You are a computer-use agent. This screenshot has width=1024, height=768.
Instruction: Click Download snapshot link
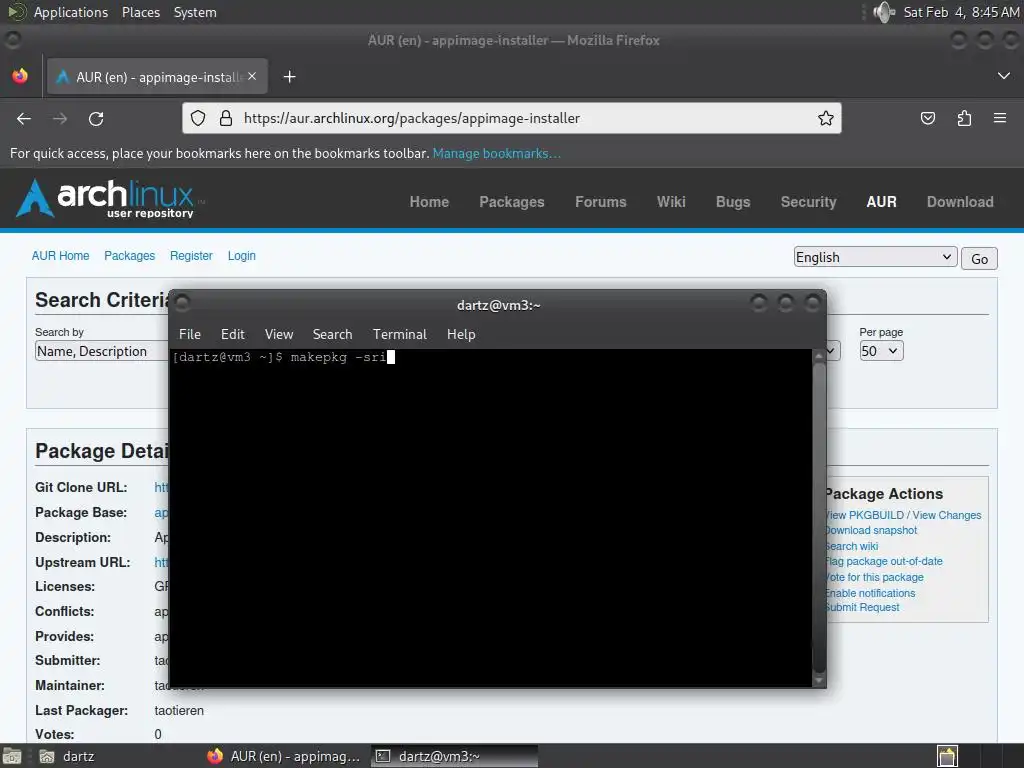pos(871,530)
